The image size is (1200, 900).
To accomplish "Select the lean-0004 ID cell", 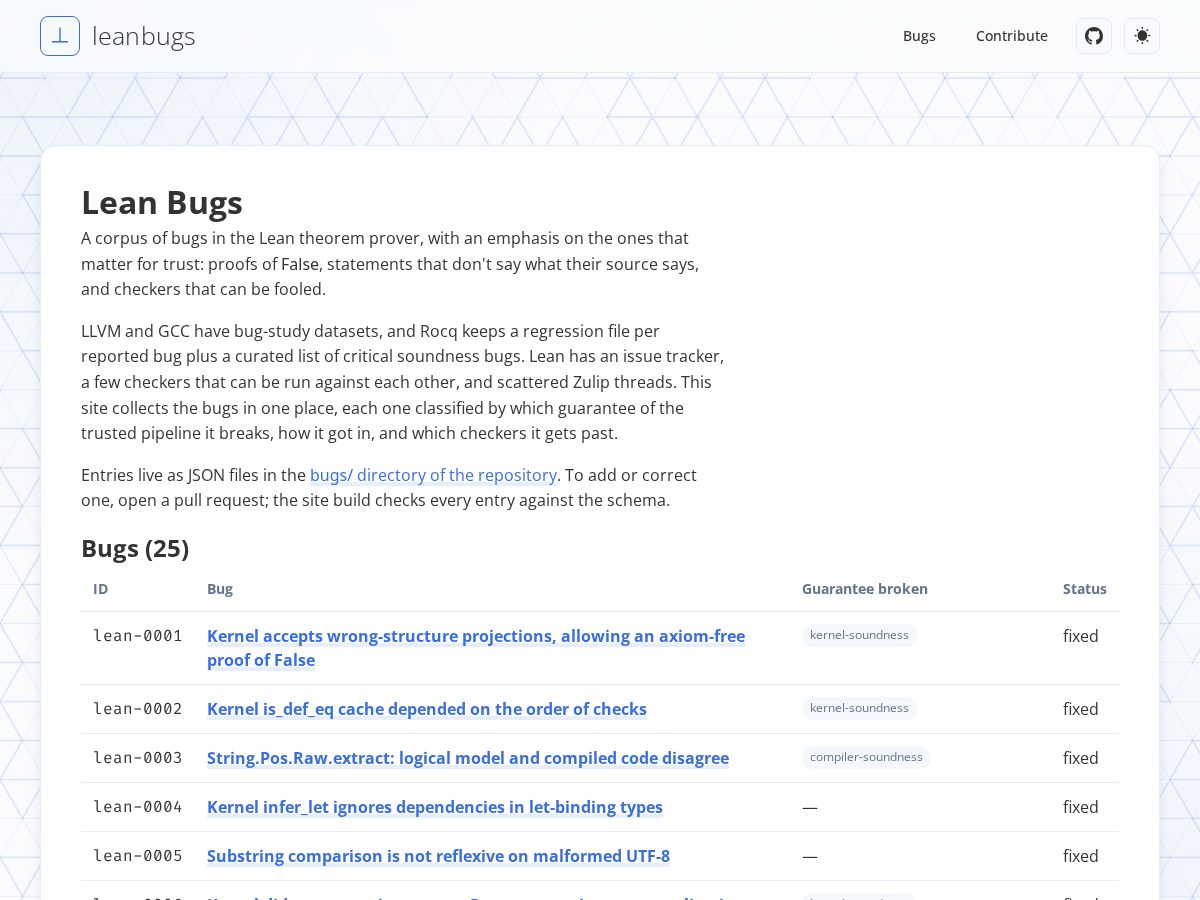I will [138, 807].
